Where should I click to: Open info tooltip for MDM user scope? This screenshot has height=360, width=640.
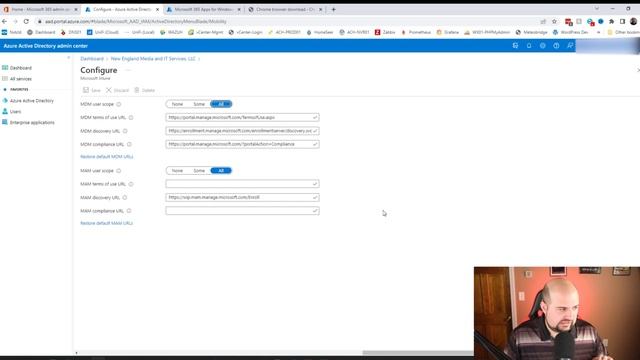coord(119,104)
